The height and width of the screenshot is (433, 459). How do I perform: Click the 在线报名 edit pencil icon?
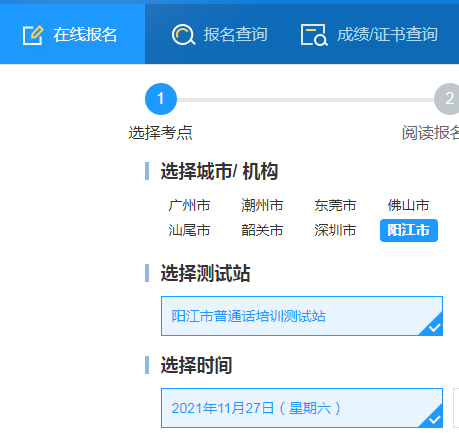(33, 35)
